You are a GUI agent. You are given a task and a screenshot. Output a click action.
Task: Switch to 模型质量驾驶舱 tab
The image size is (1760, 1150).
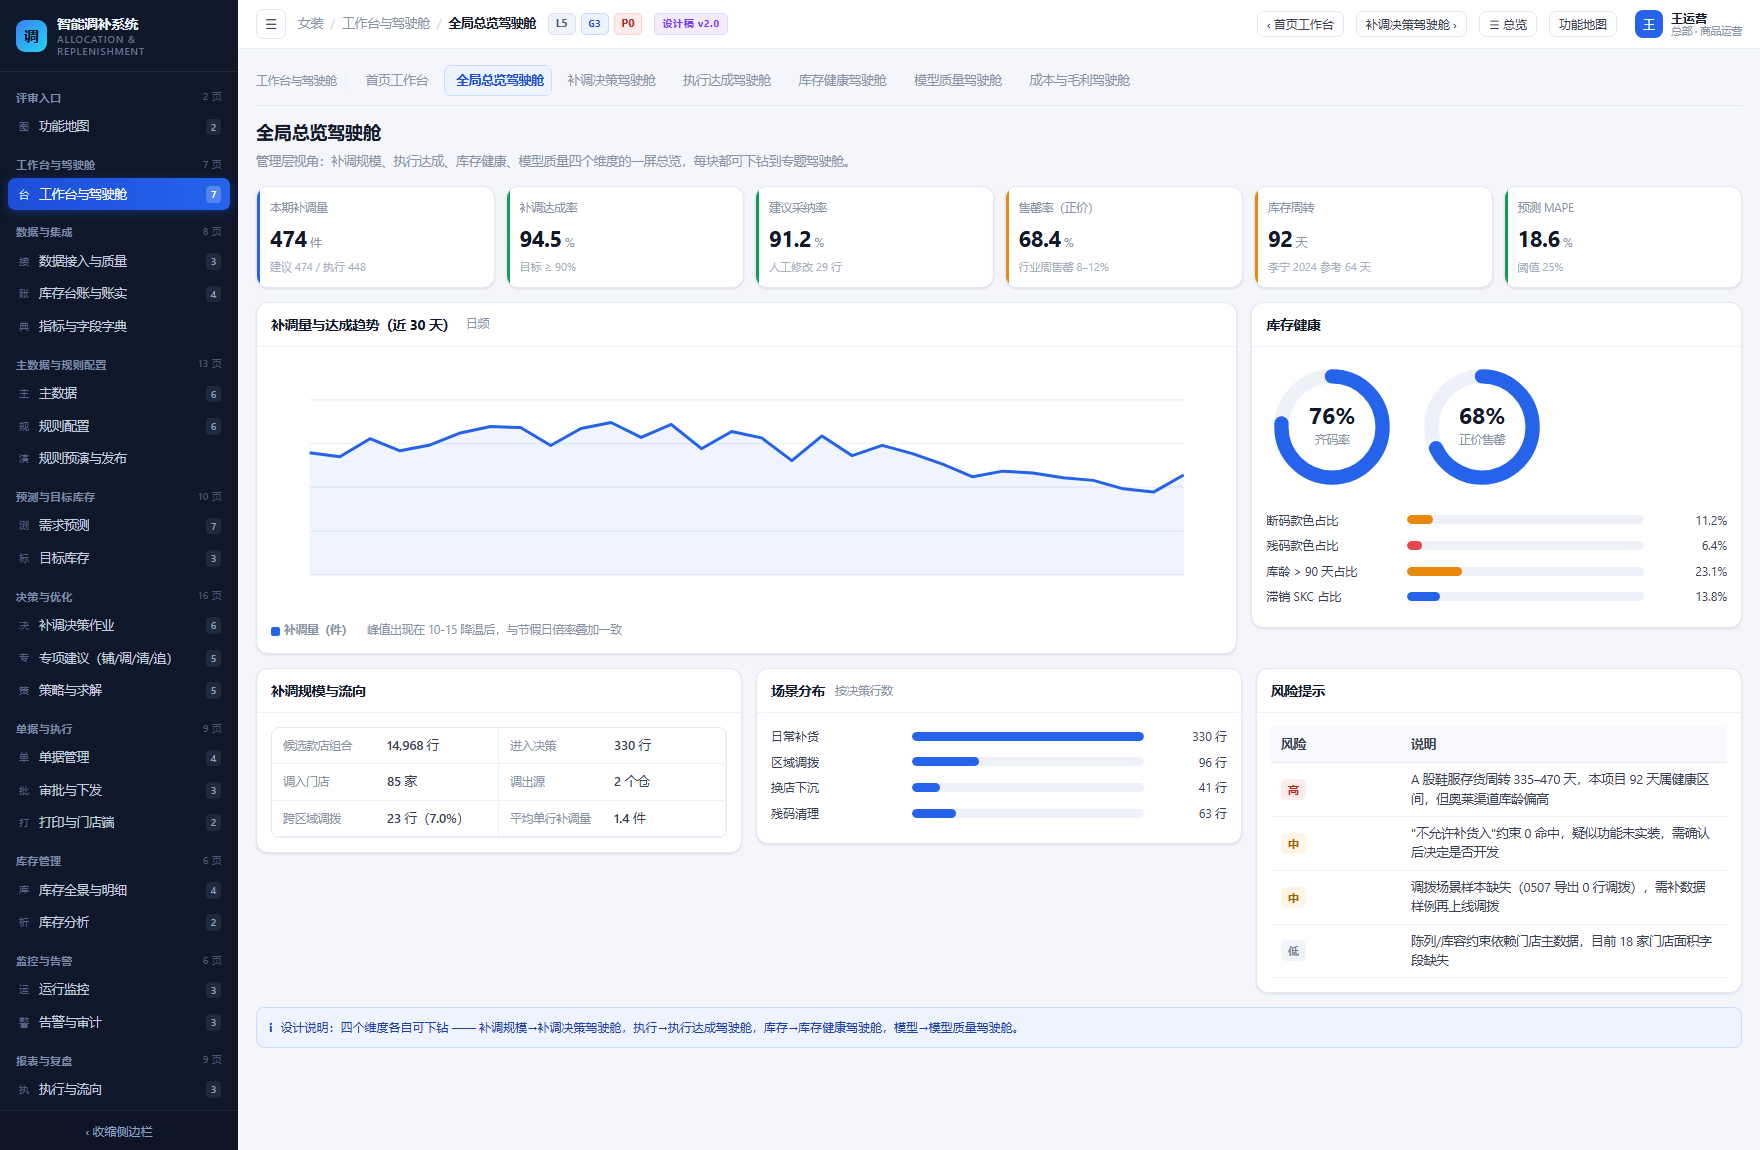tap(958, 80)
